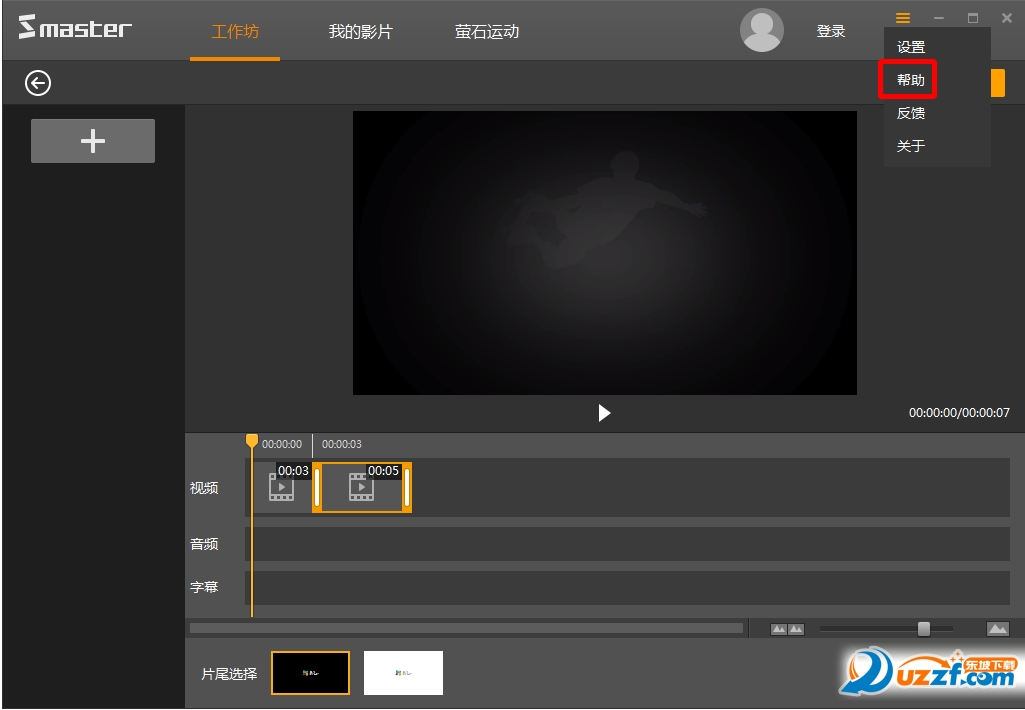Click the empty 音频 track
Screen dimensions: 1025x710
[x=628, y=544]
